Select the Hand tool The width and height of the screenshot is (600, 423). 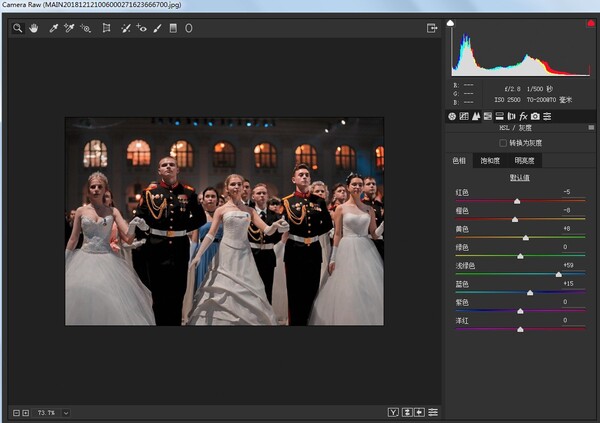[34, 28]
